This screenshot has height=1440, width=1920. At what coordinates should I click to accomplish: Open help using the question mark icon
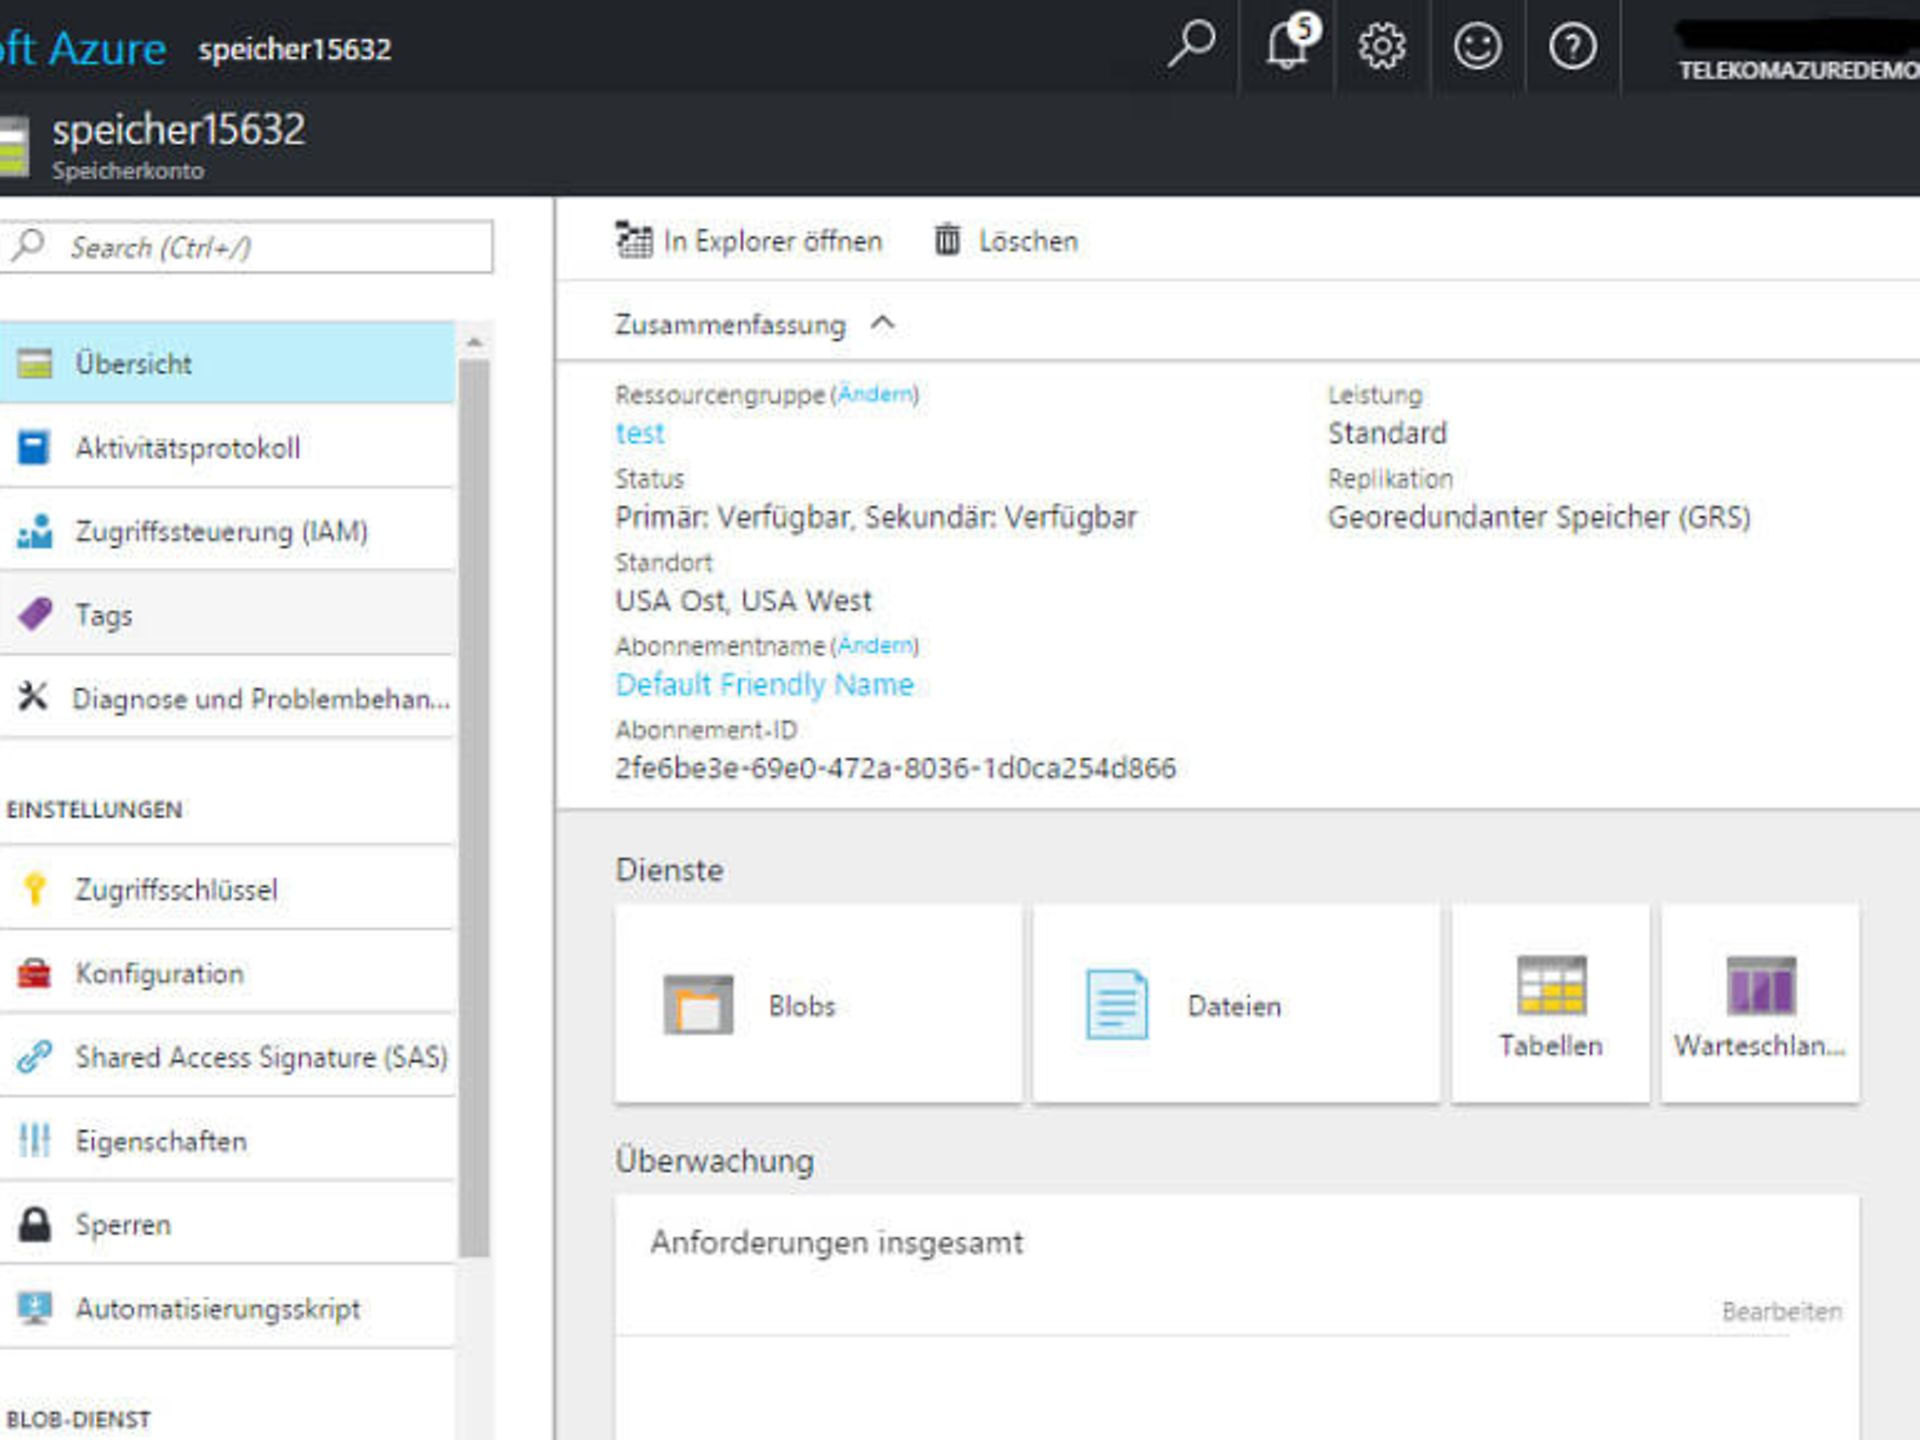(x=1572, y=46)
